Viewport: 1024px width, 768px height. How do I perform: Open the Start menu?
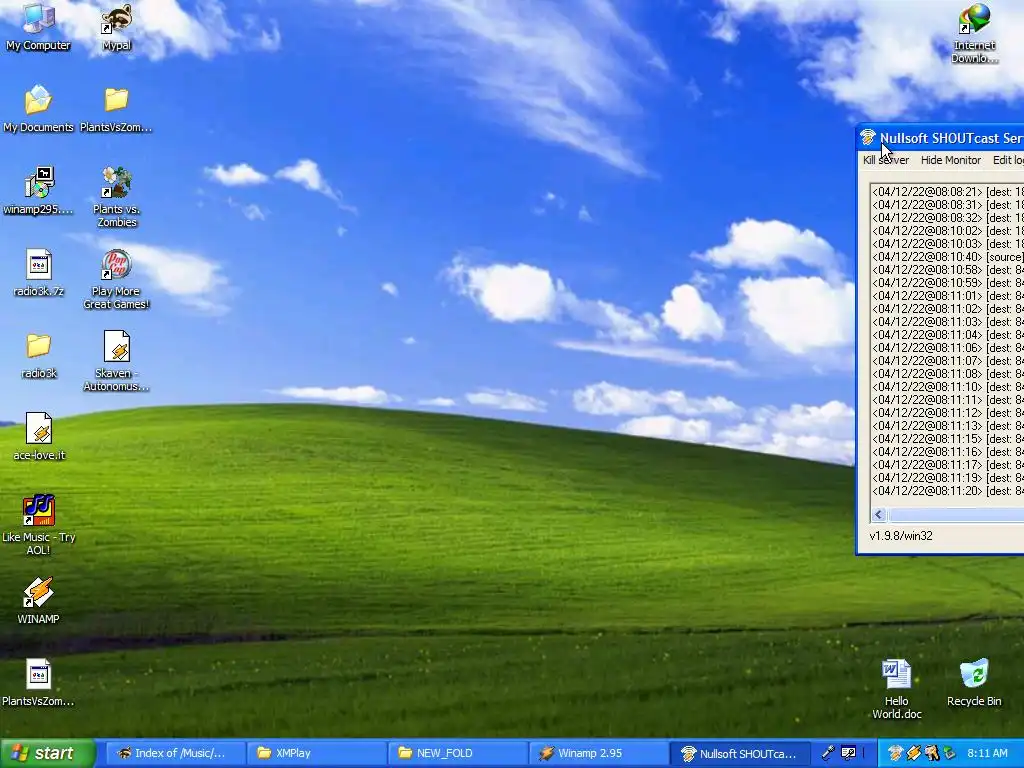pos(47,753)
